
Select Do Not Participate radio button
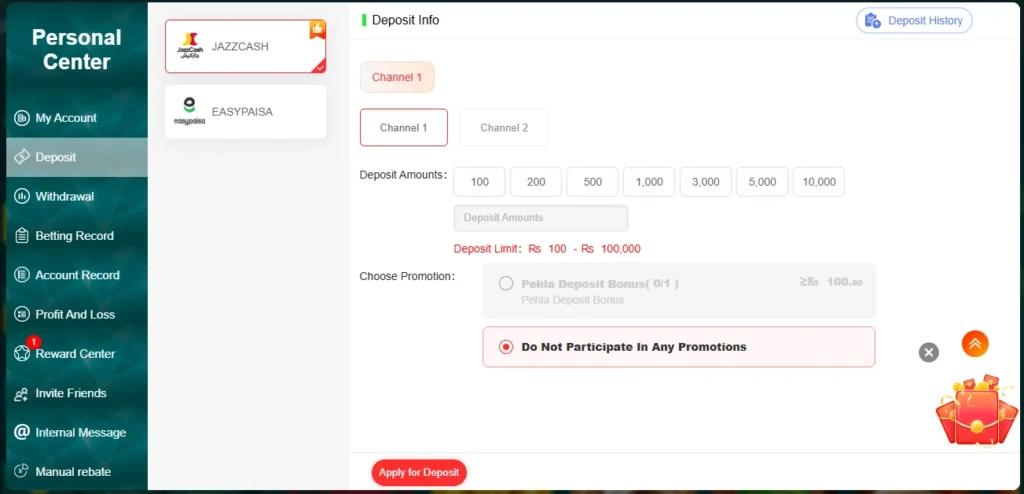click(x=505, y=347)
